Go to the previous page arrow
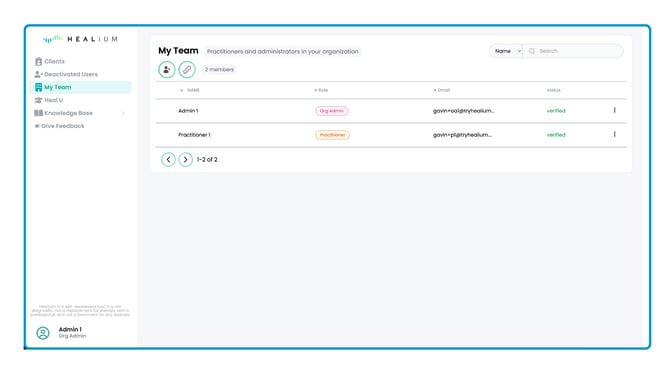Image resolution: width=670 pixels, height=376 pixels. coord(168,159)
